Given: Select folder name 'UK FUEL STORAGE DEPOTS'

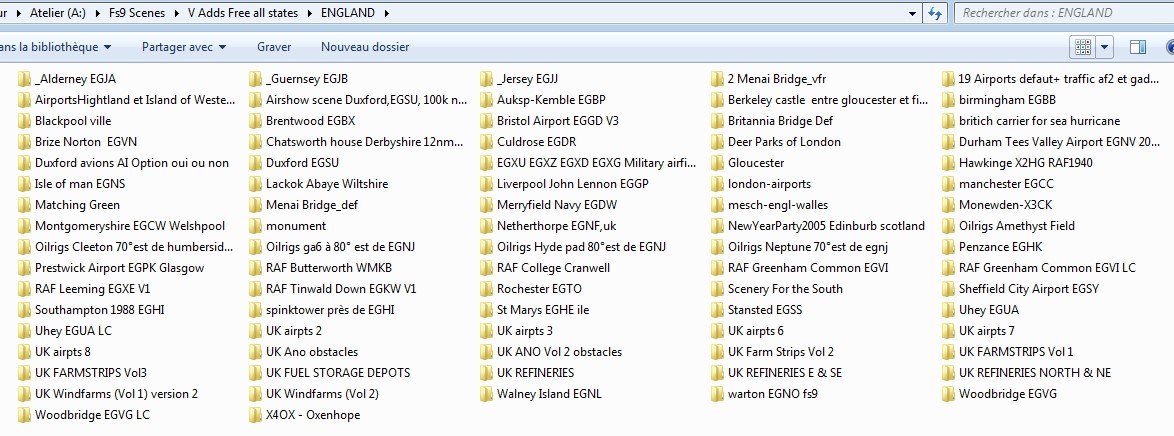Looking at the screenshot, I should pos(338,372).
